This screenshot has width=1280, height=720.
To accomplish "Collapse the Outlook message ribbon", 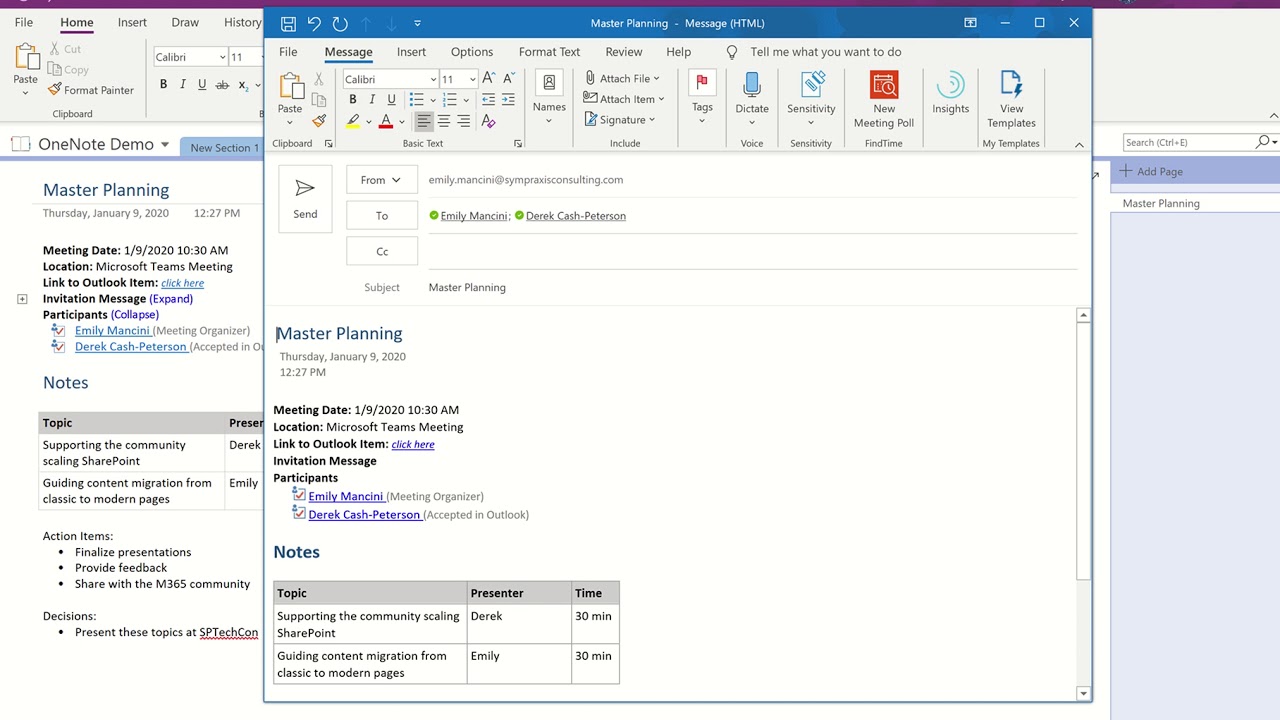I will [x=1079, y=145].
